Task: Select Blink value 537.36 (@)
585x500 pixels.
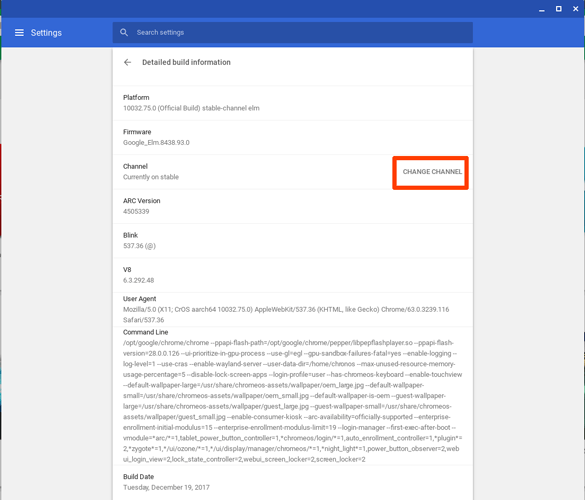Action: [x=139, y=246]
